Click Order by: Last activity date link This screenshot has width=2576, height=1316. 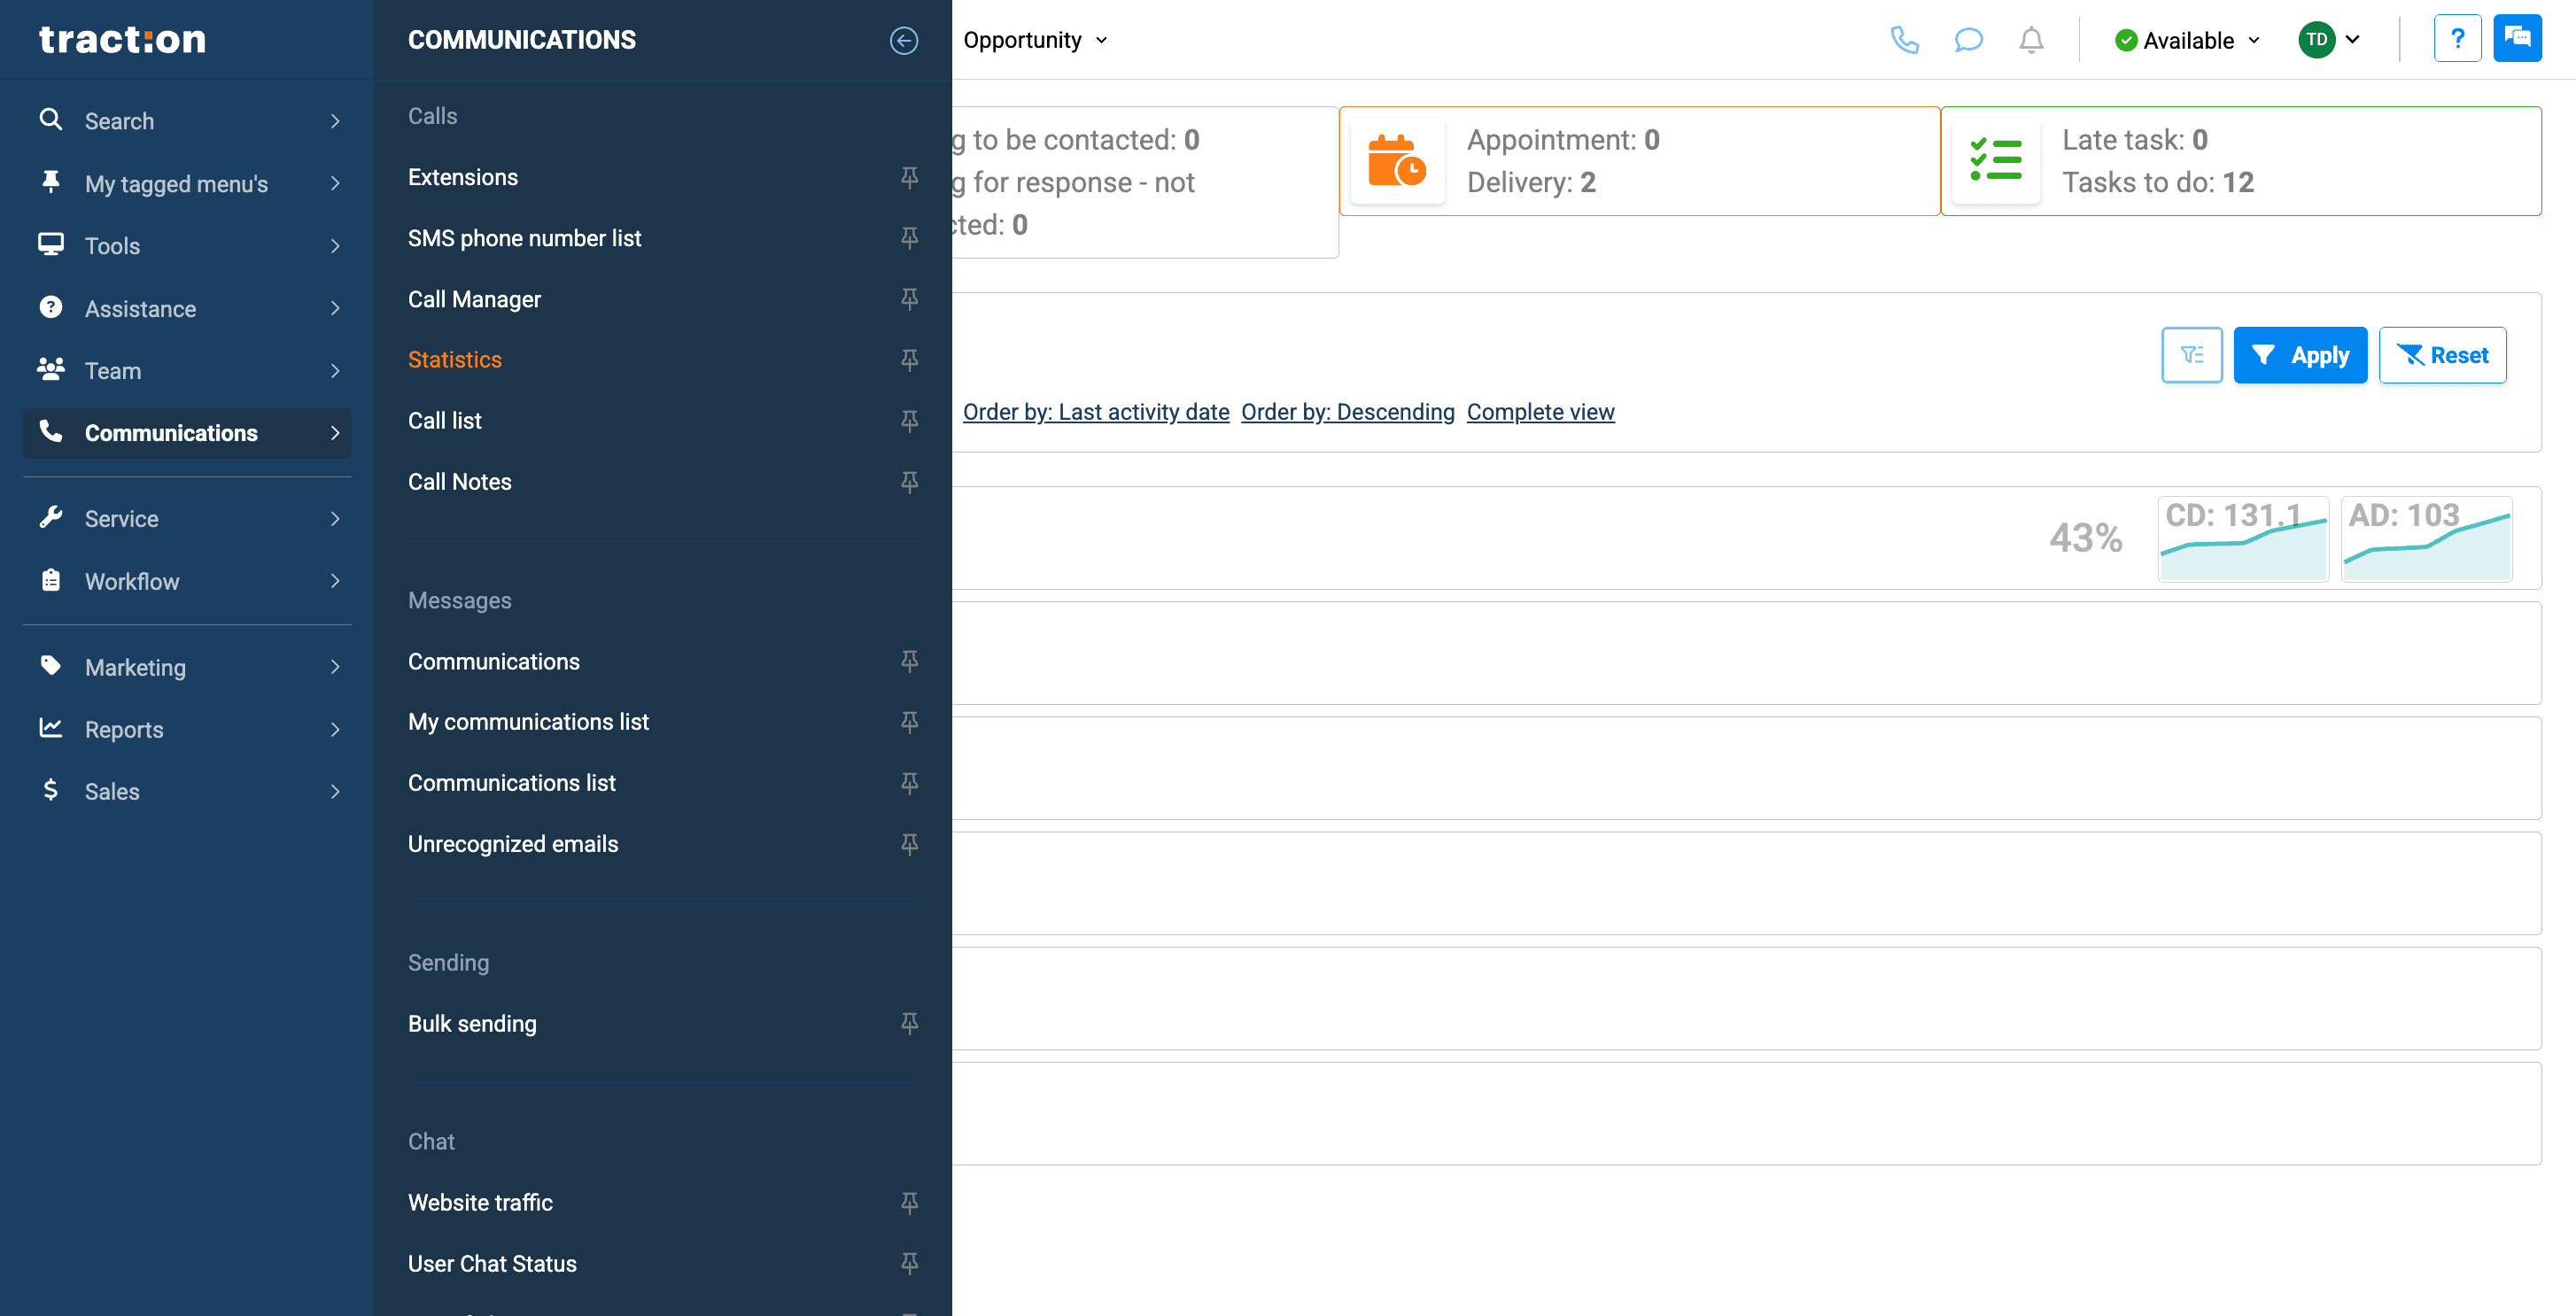pos(1096,412)
